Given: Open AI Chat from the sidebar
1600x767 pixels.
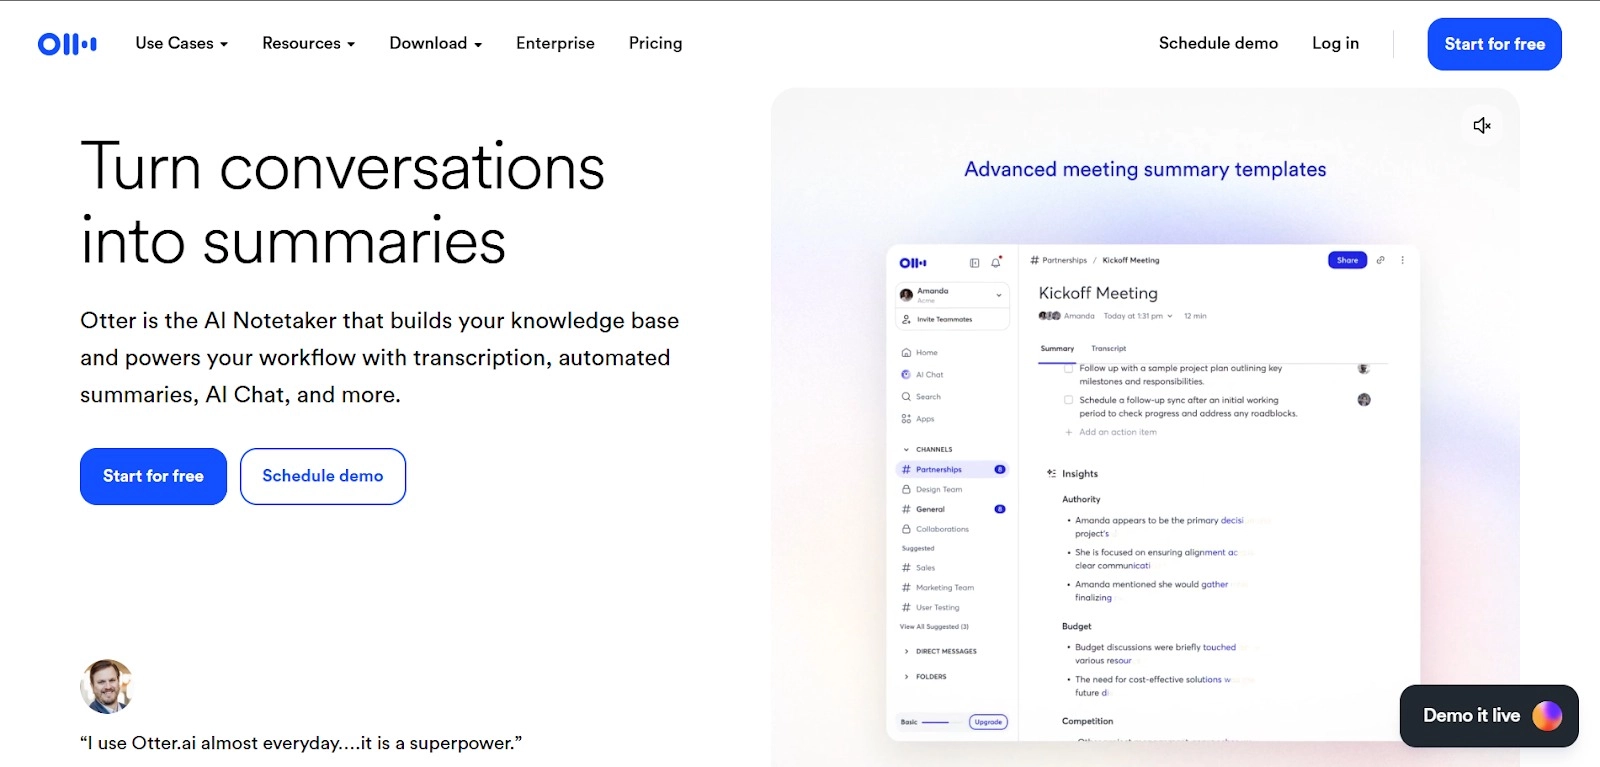Looking at the screenshot, I should tap(929, 375).
